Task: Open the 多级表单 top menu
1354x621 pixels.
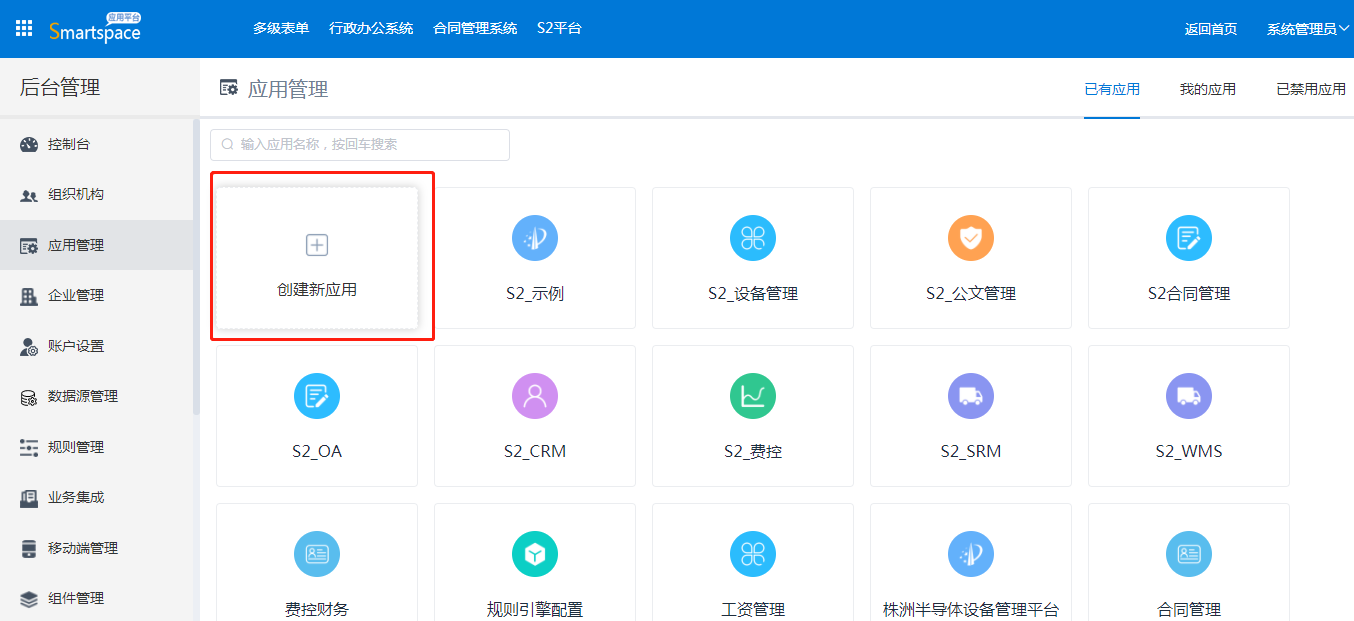Action: point(281,28)
